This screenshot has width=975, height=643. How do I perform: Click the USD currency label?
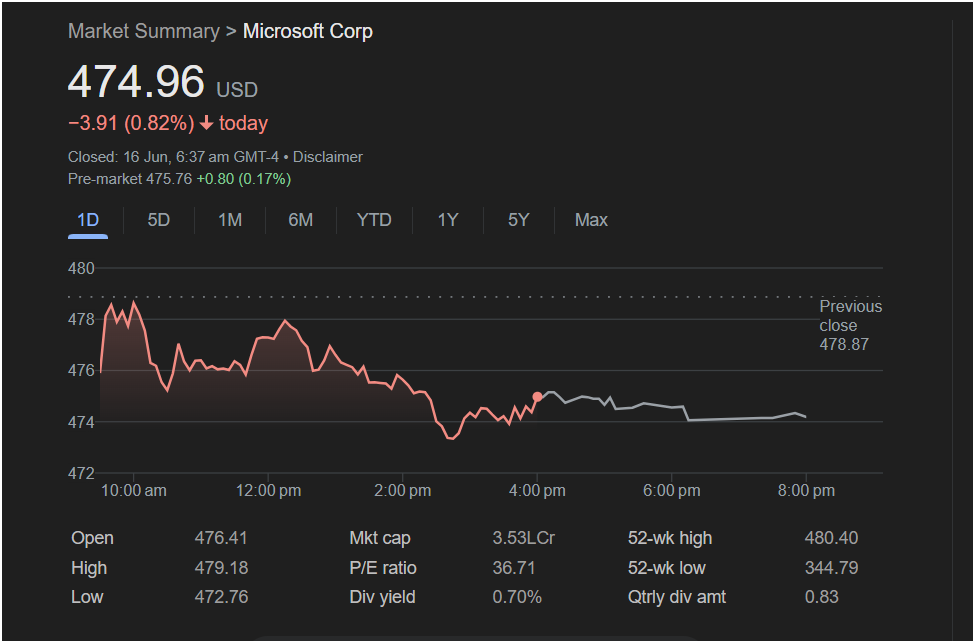point(237,90)
